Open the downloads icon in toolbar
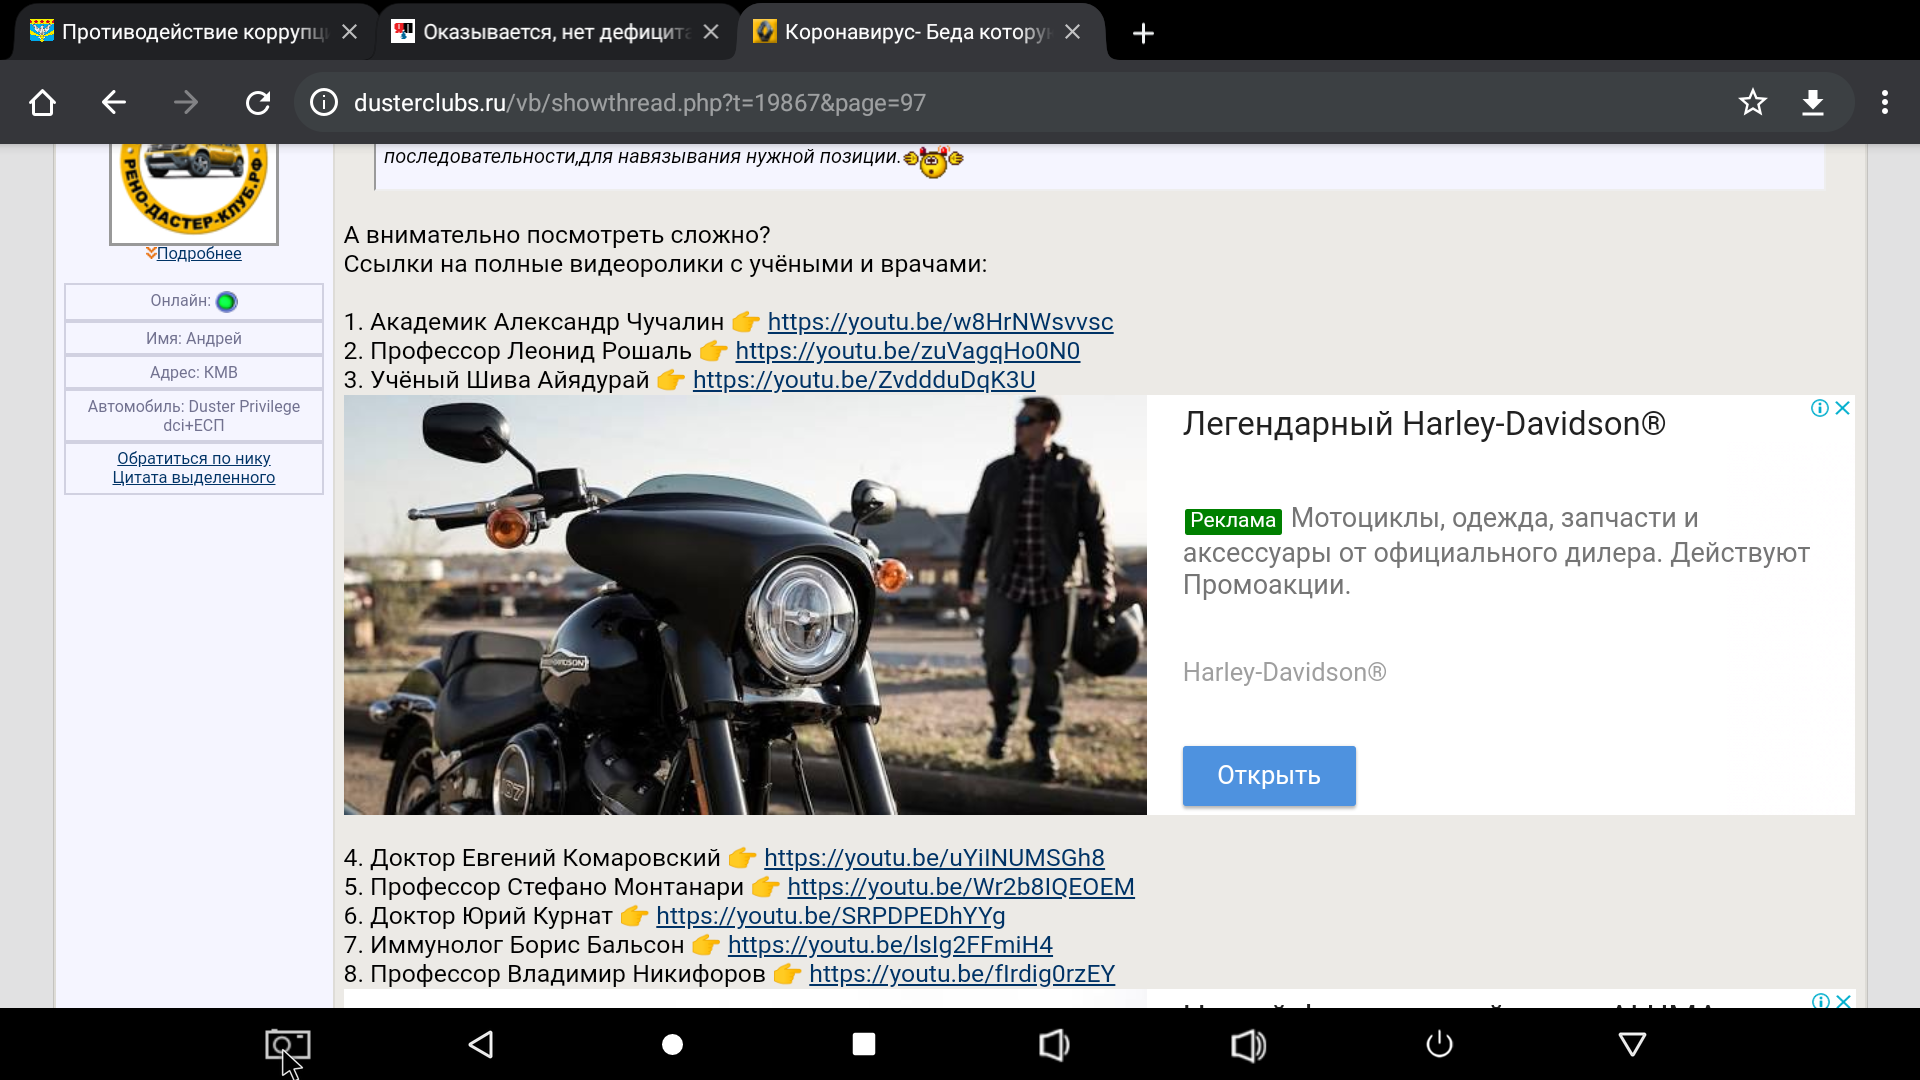Screen dimensions: 1920x1080 [x=1813, y=102]
